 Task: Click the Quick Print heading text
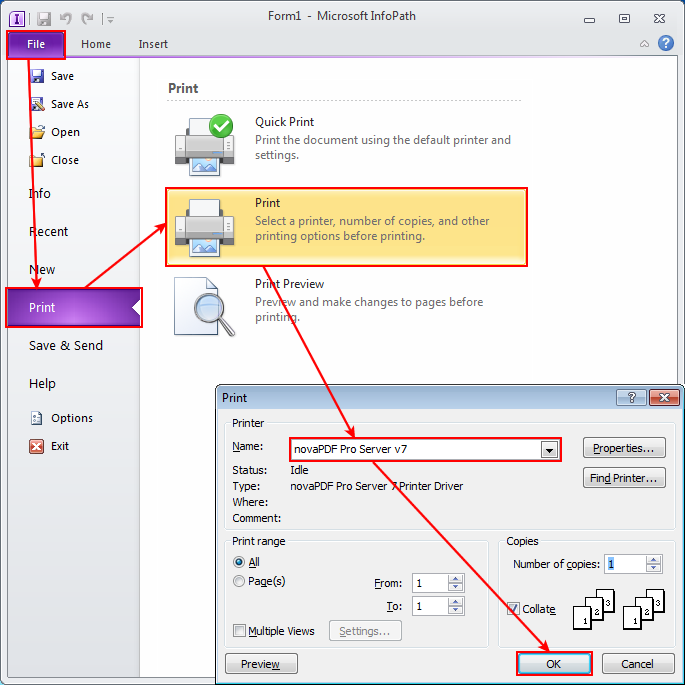pos(284,122)
